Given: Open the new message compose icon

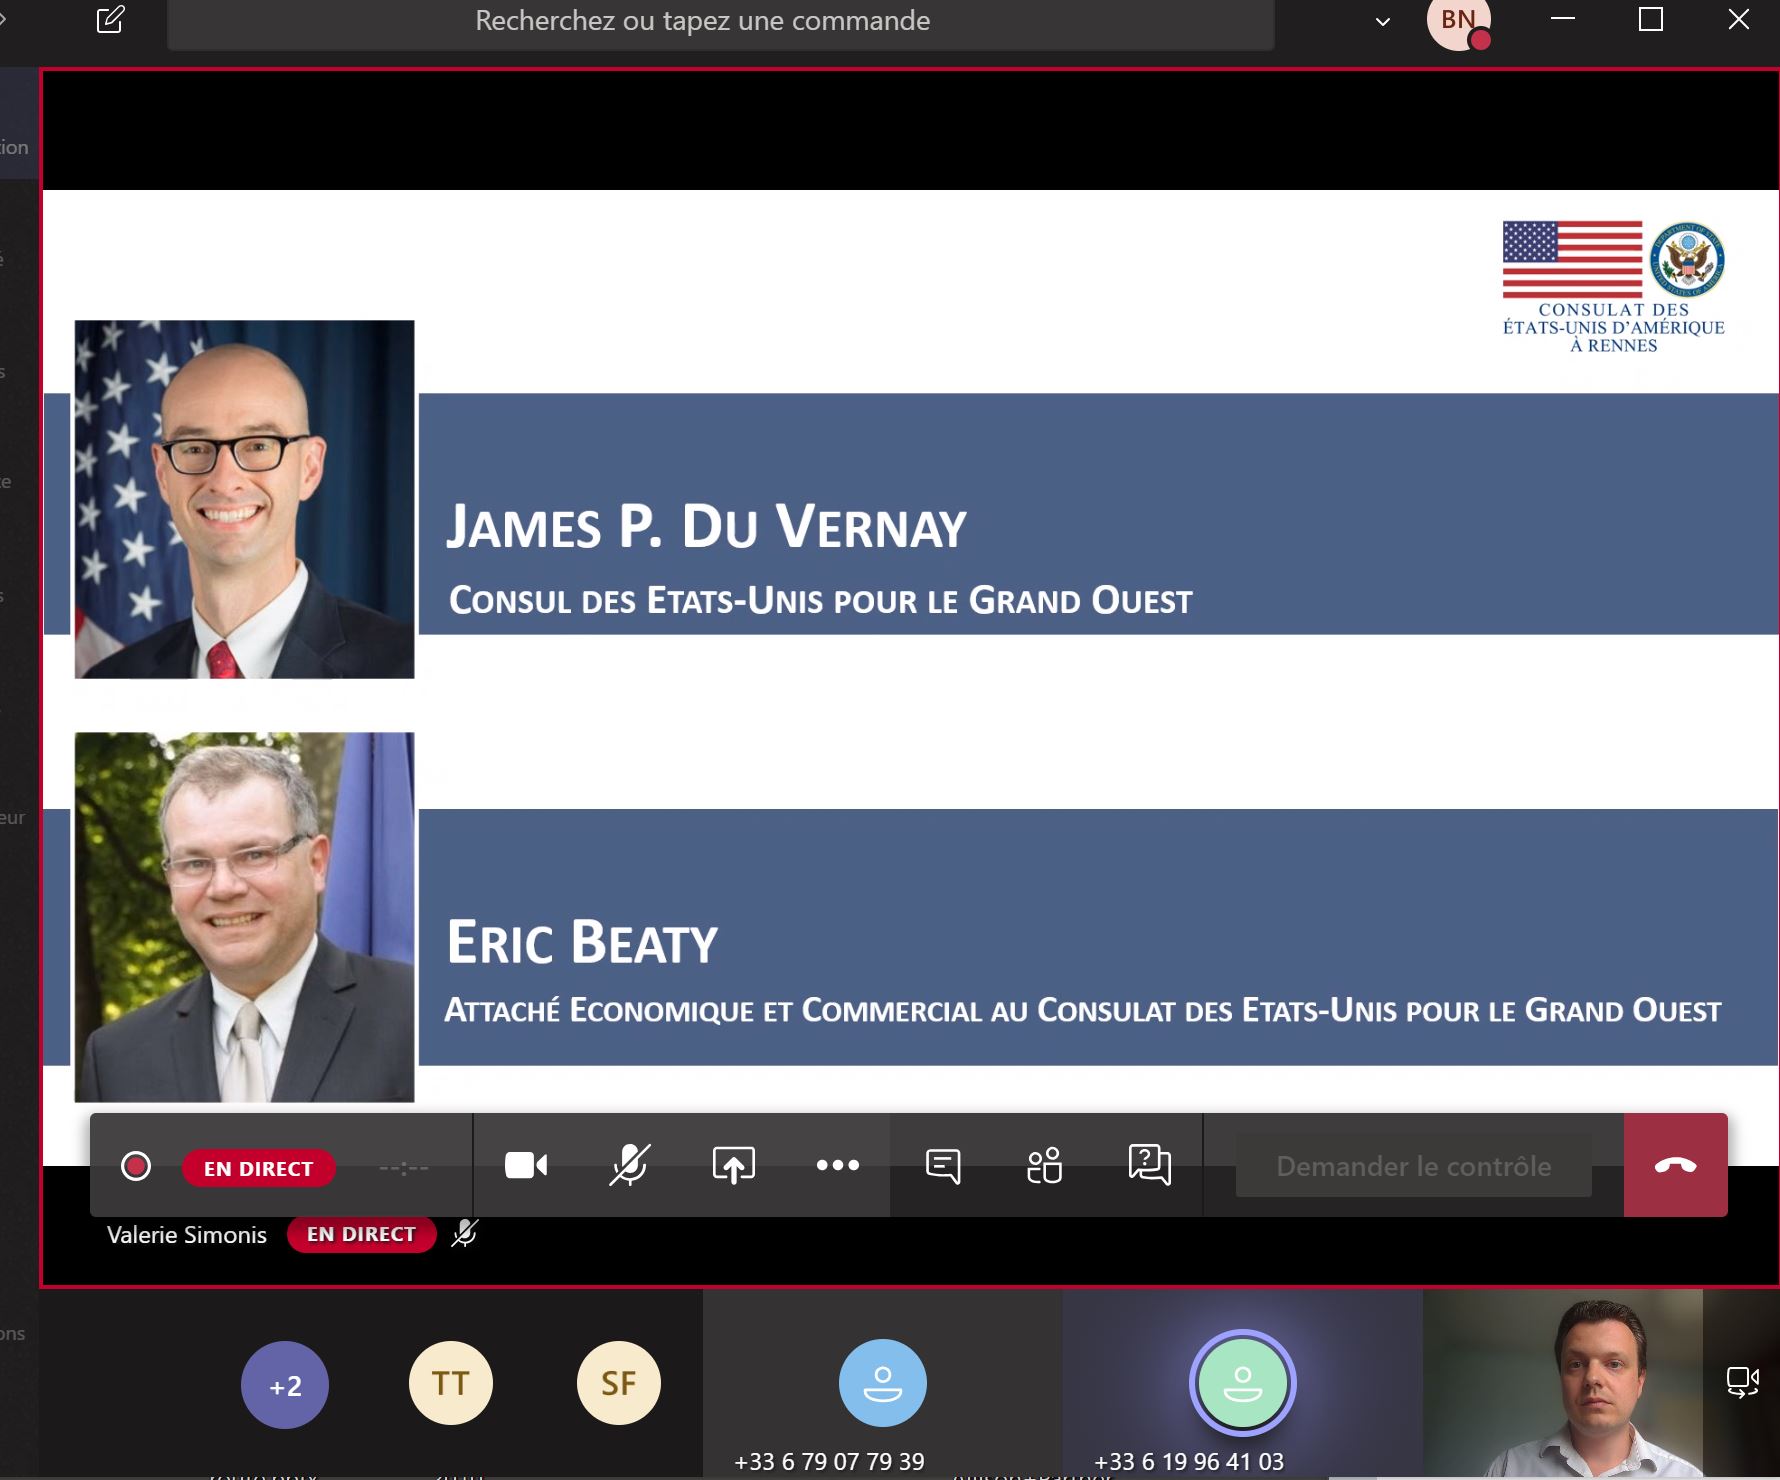Looking at the screenshot, I should coord(110,20).
